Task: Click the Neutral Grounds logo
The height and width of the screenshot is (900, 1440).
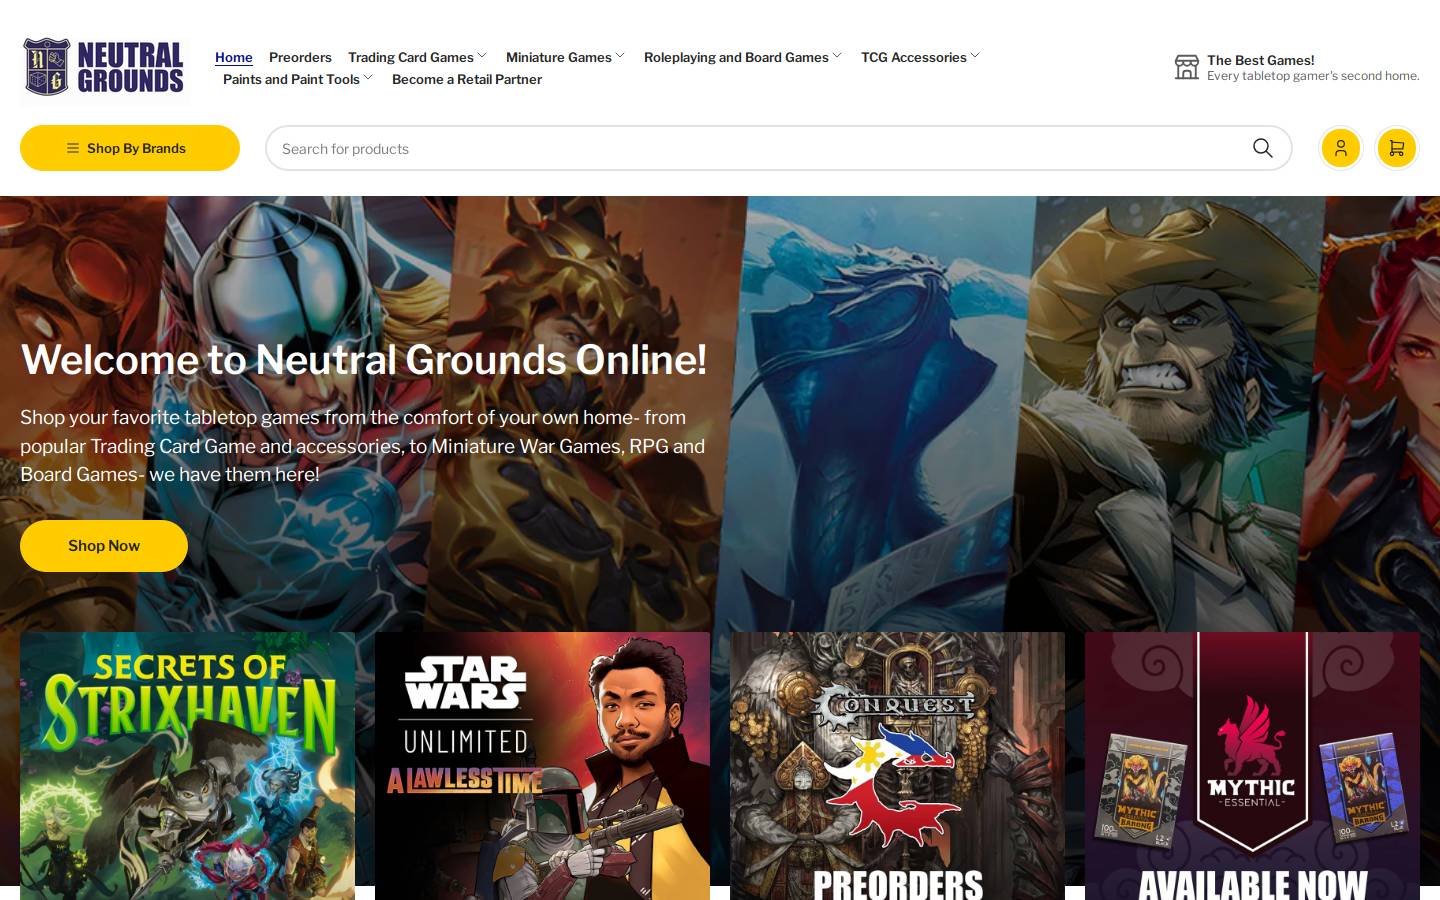Action: point(104,68)
